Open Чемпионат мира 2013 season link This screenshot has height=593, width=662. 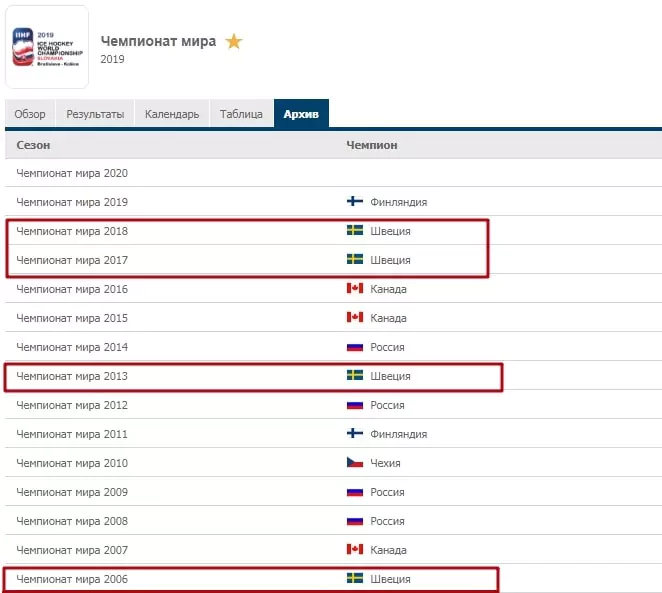coord(72,376)
